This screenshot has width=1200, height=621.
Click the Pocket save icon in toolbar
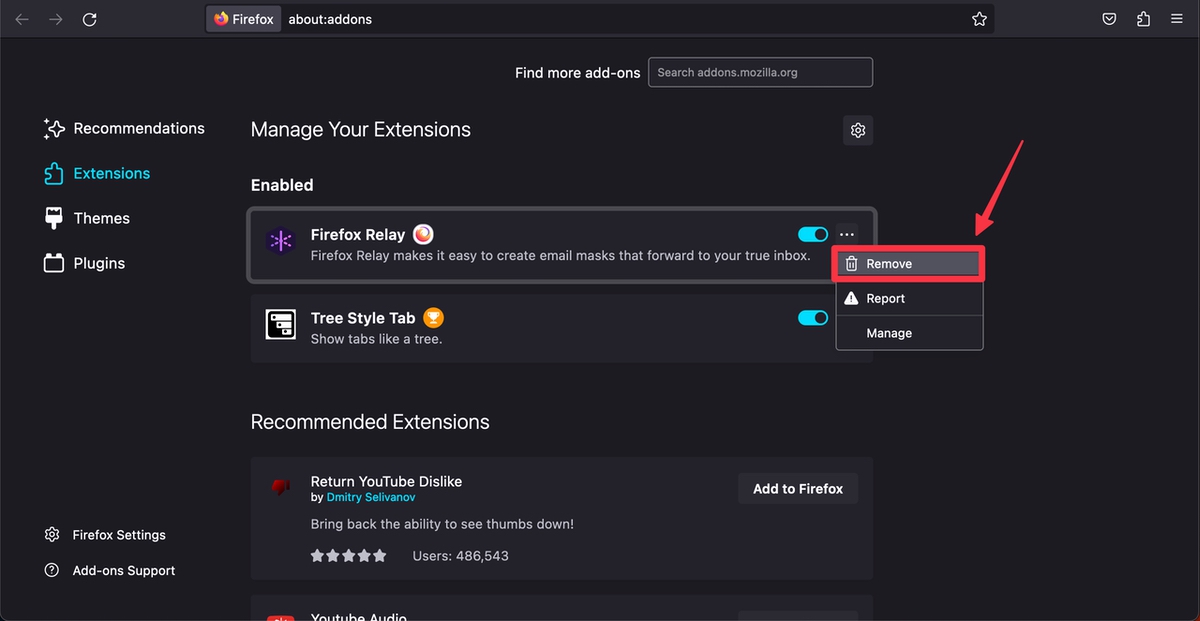1109,18
